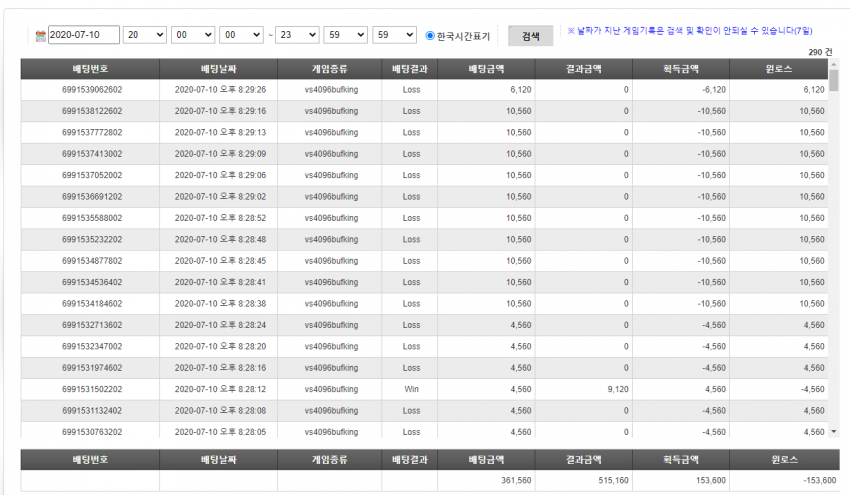Image resolution: width=850 pixels, height=495 pixels.
Task: Click the 배팅번호 column header in the upper table
Action: click(x=90, y=69)
